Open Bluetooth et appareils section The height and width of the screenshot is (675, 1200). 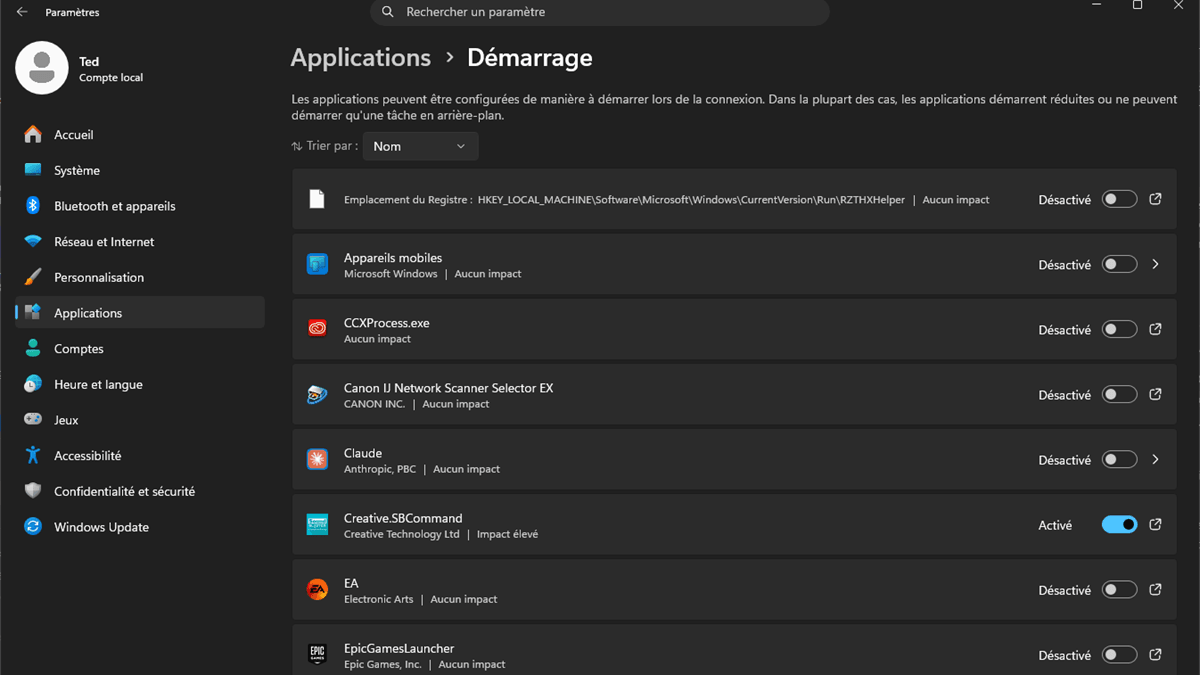click(140, 206)
